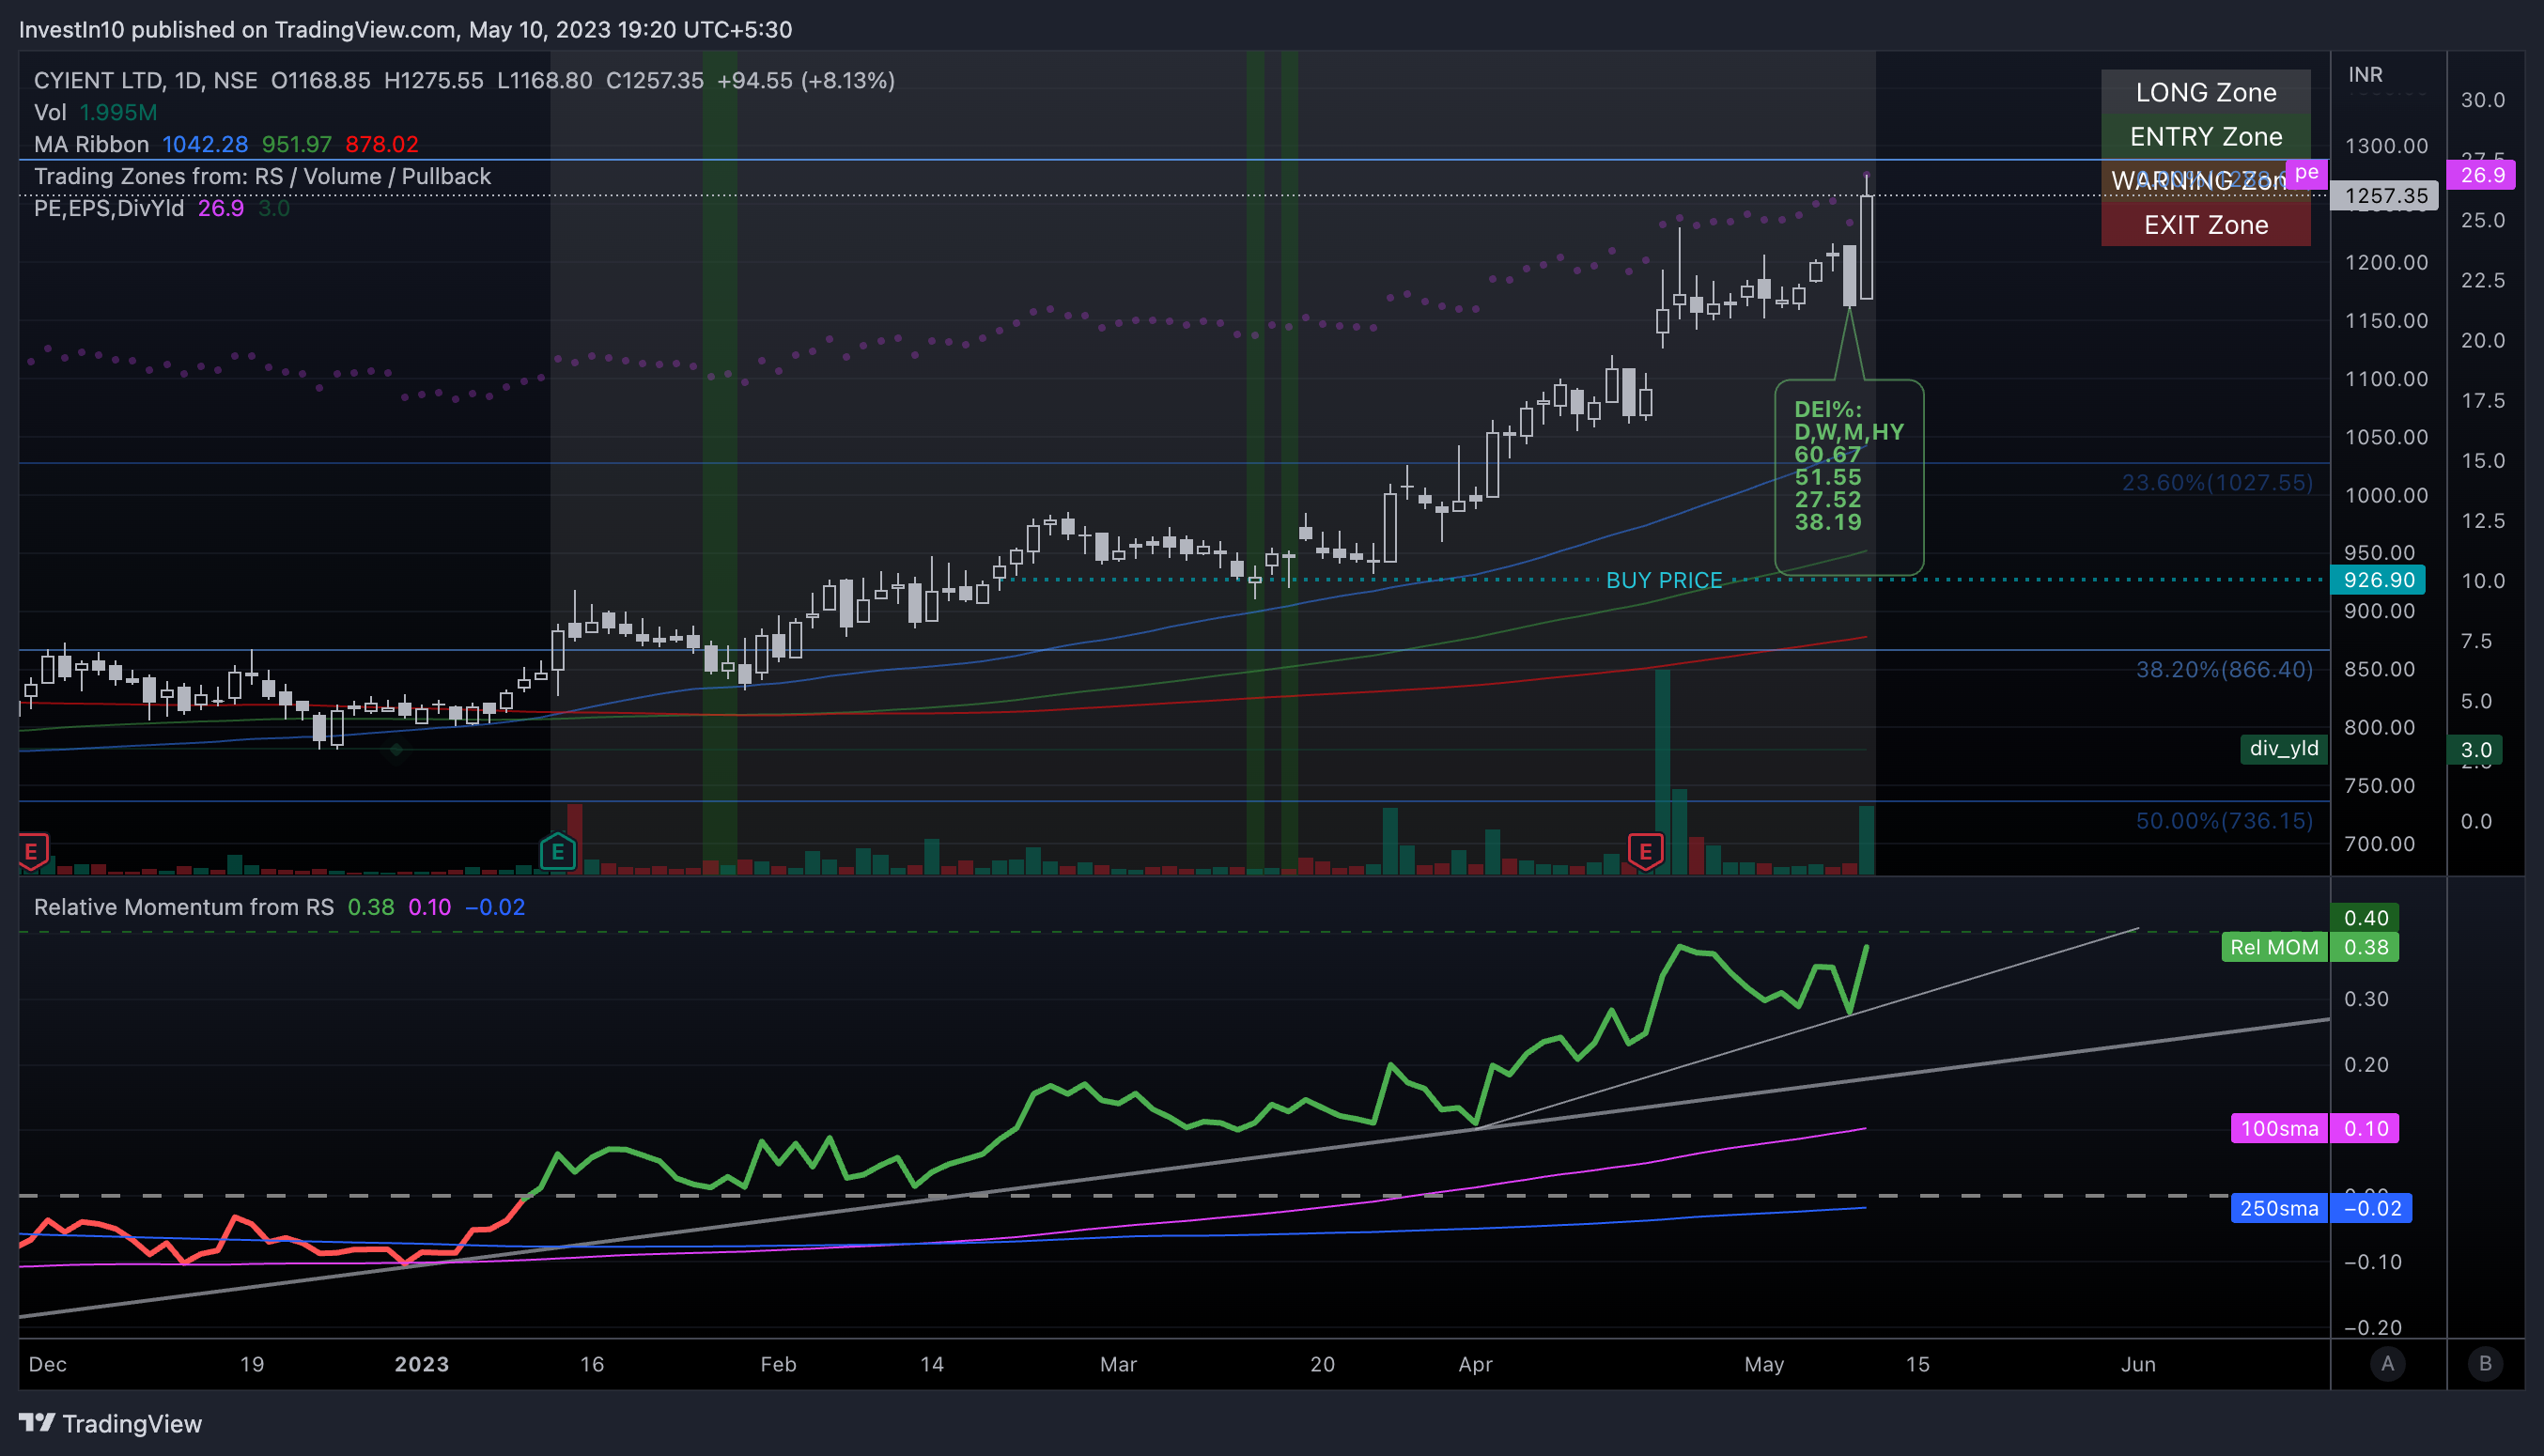This screenshot has width=2544, height=1456.
Task: Click the LONG Zone legend box
Action: coord(2206,92)
